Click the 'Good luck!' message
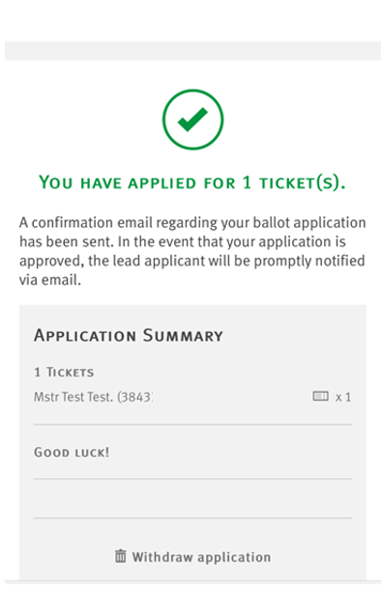The image size is (388, 606). click(71, 452)
